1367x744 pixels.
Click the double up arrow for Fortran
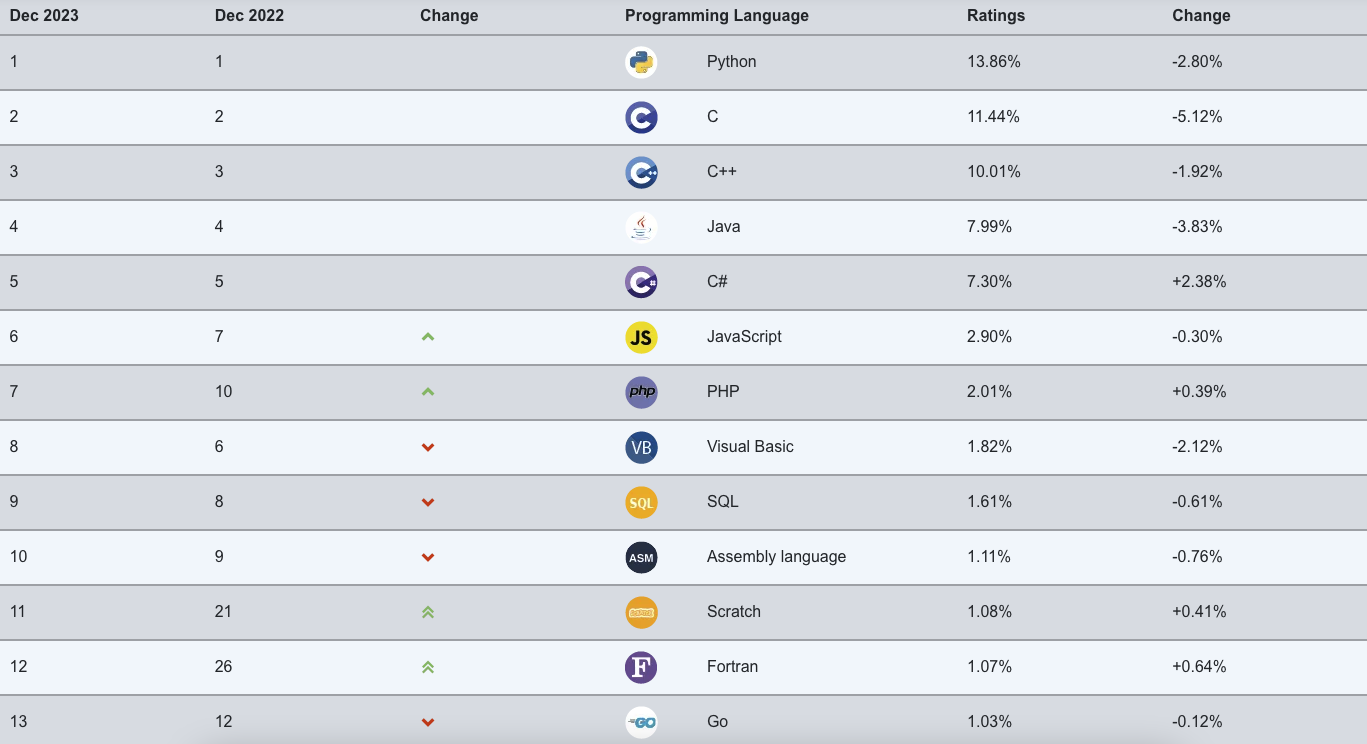(x=428, y=667)
